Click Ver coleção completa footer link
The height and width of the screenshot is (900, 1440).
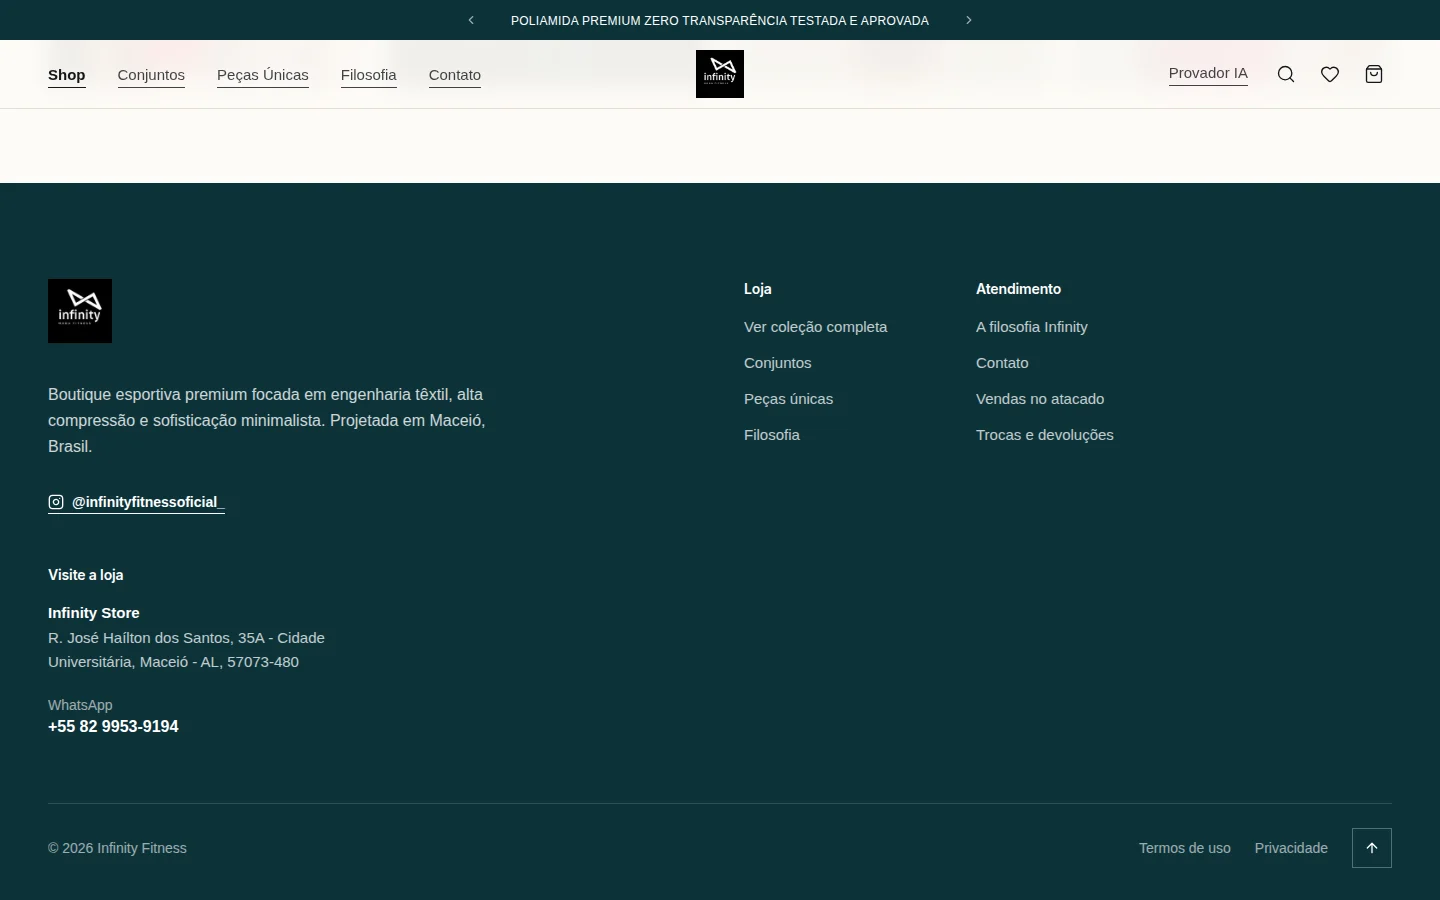(x=816, y=327)
